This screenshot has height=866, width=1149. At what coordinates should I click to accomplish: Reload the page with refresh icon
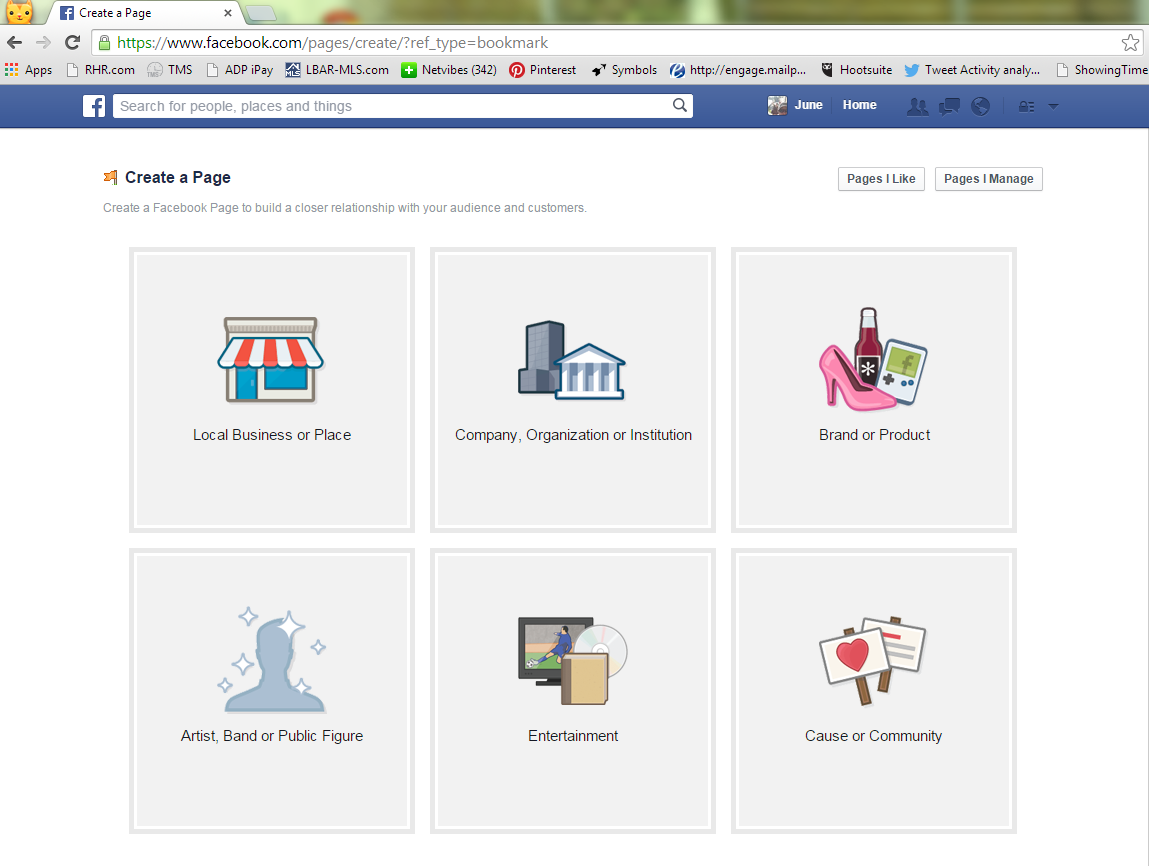click(x=72, y=42)
